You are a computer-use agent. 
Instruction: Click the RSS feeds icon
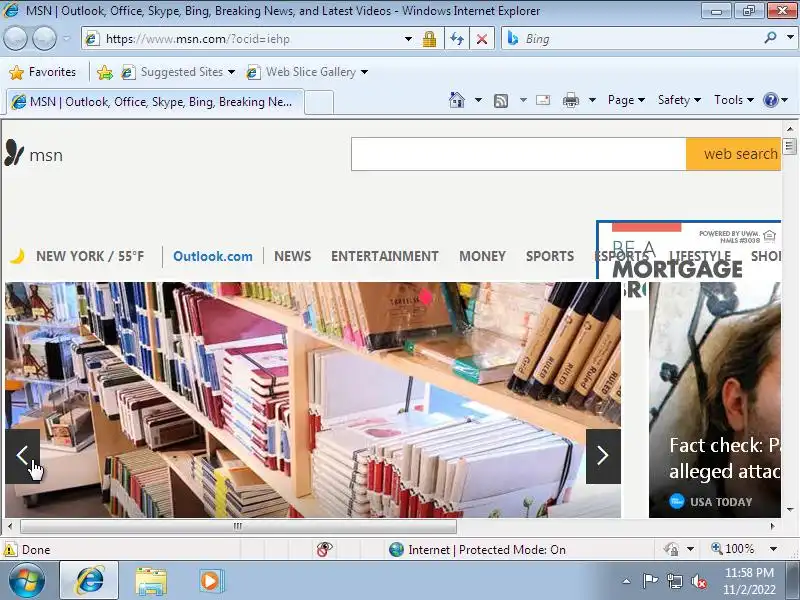[x=501, y=101]
